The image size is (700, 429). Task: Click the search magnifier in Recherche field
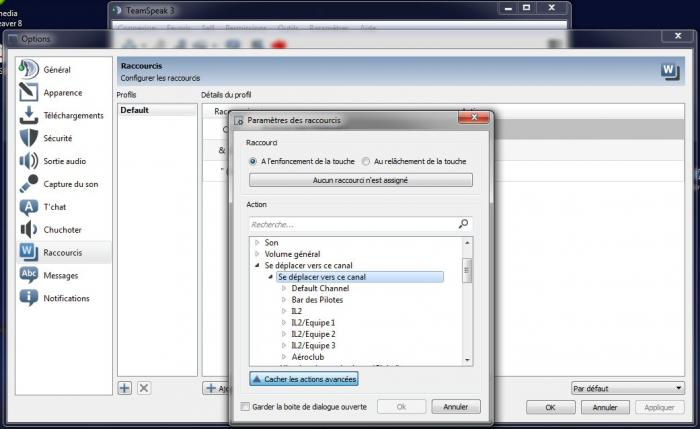click(x=463, y=224)
